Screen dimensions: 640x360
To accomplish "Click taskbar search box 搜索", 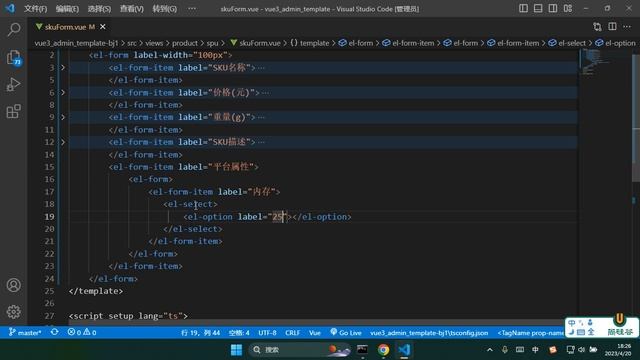I will [x=300, y=350].
